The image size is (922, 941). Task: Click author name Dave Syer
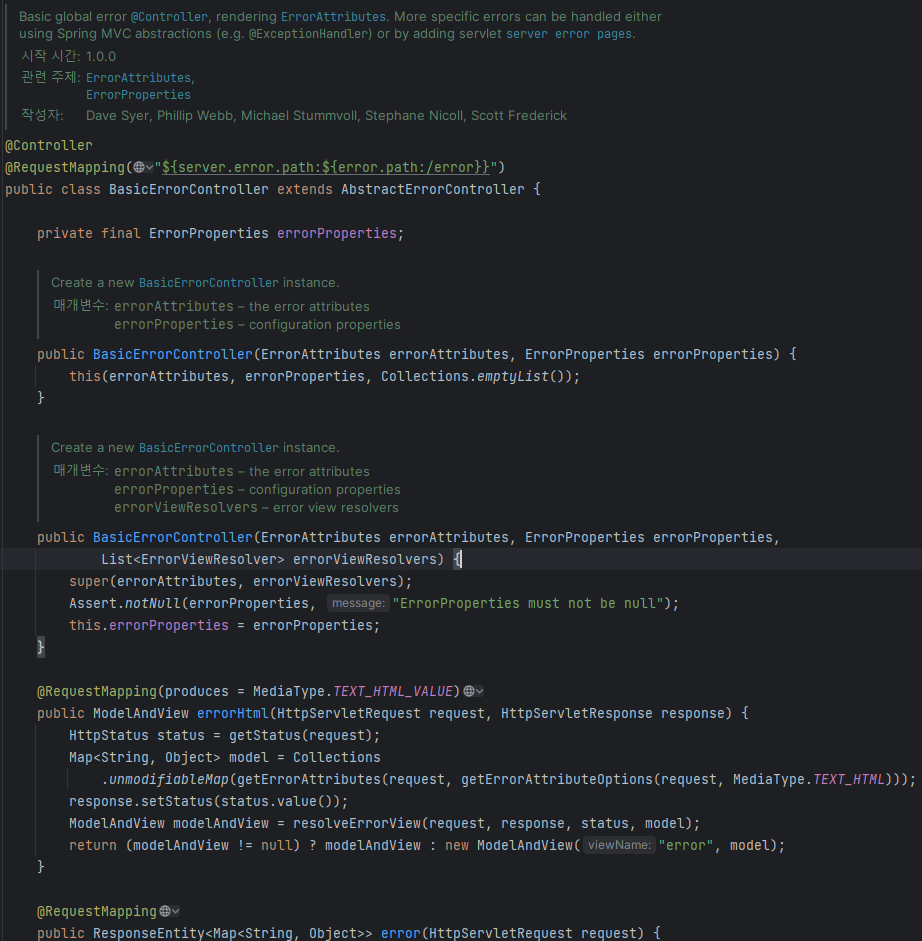pyautogui.click(x=117, y=115)
